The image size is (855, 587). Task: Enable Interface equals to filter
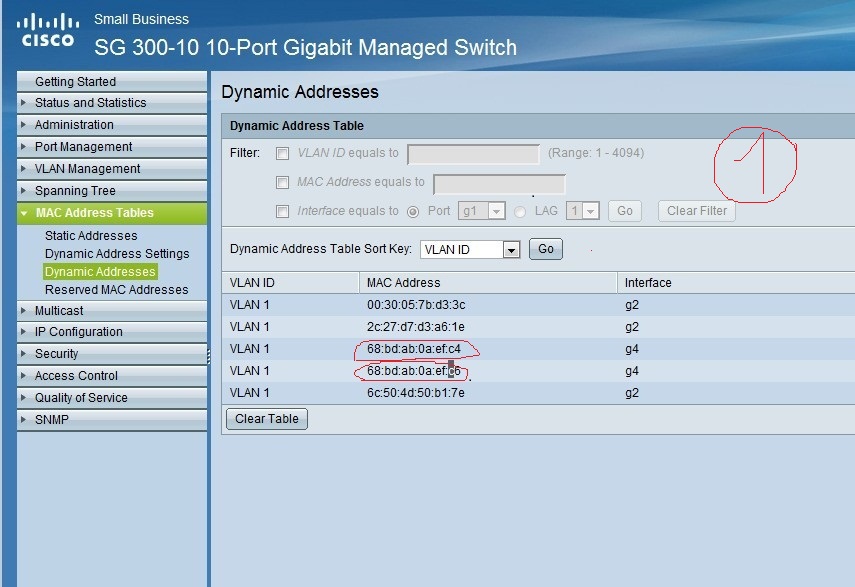(282, 211)
